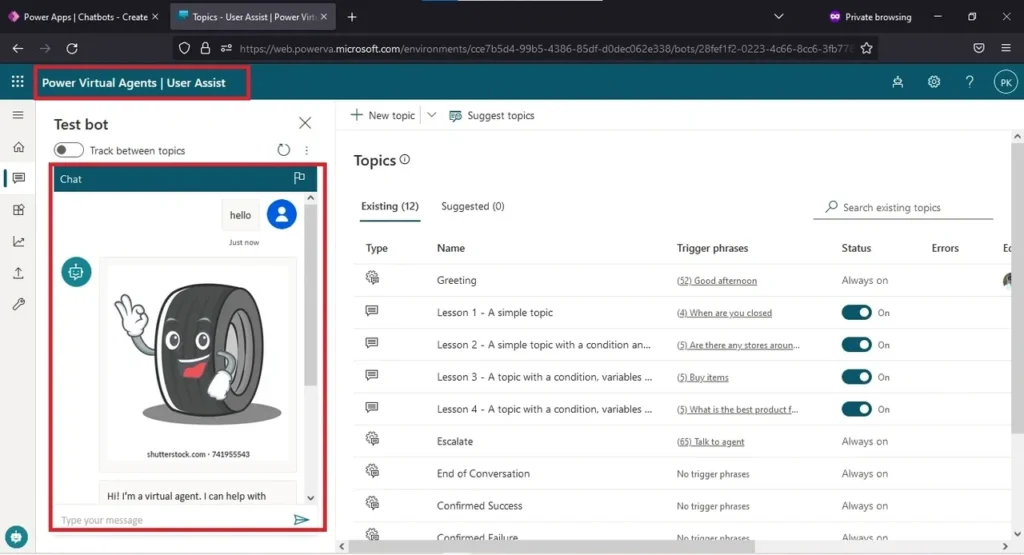Open Topics chat icon in sidebar
The height and width of the screenshot is (555, 1024).
18,178
